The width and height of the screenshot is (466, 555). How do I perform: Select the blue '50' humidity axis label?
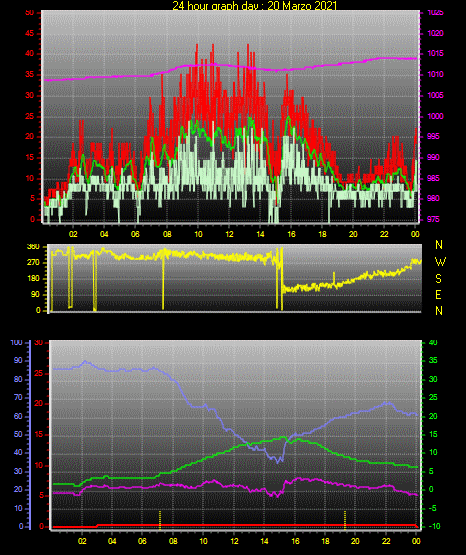coord(18,434)
